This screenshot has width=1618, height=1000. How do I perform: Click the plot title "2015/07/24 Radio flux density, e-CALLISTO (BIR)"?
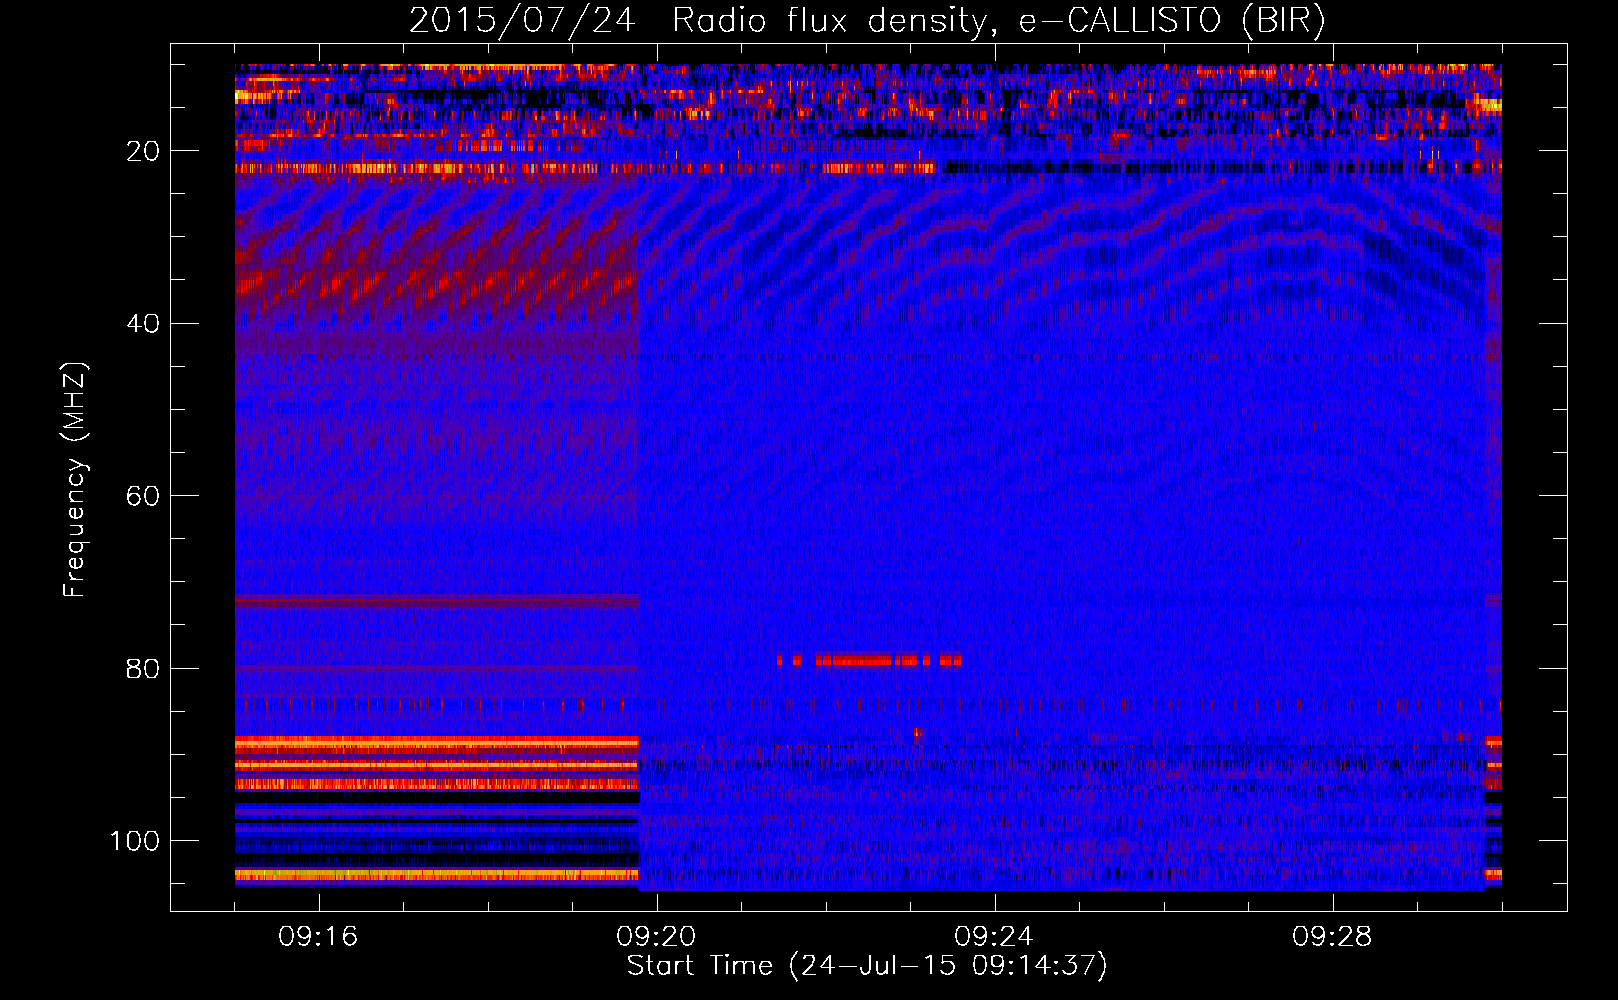point(867,21)
